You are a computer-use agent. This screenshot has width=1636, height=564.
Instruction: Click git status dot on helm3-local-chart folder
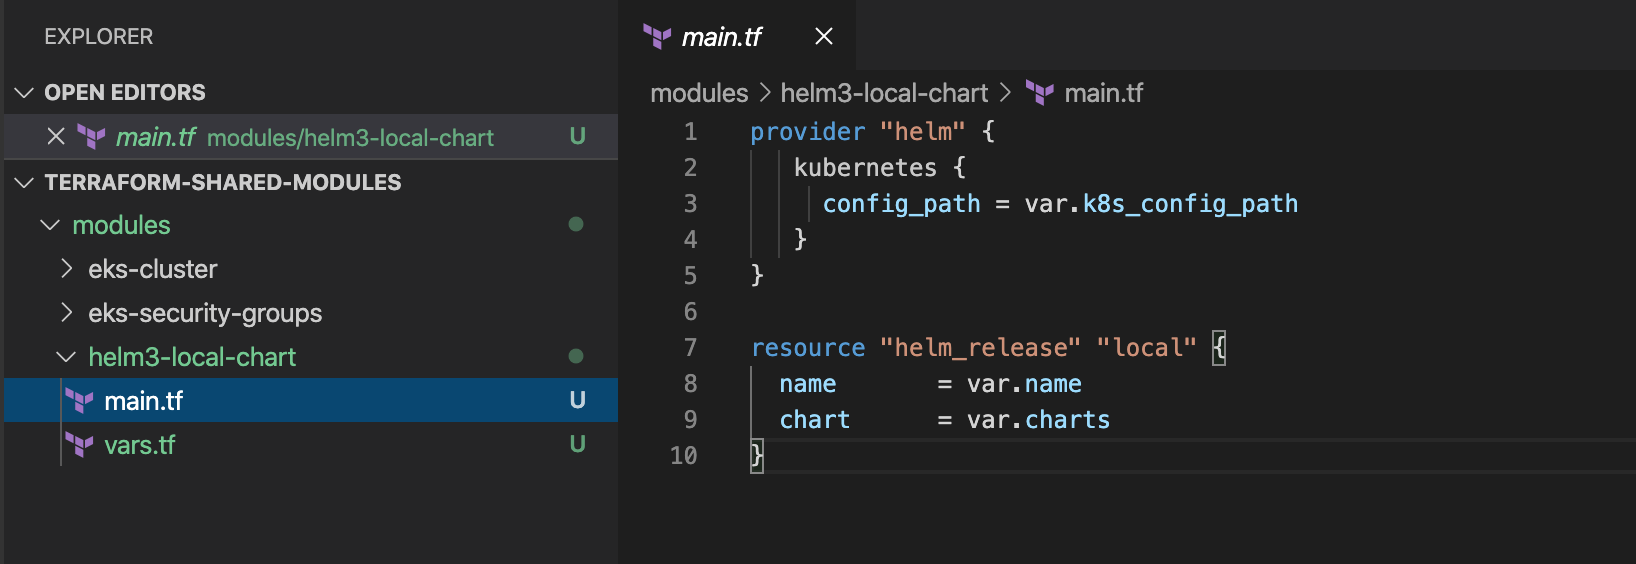click(x=576, y=356)
